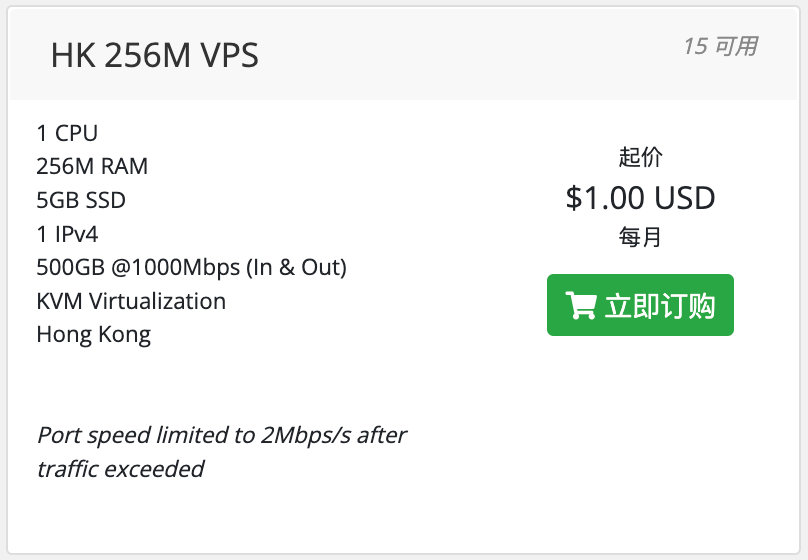The width and height of the screenshot is (808, 560).
Task: Click the traffic exceeded italic text
Action: (x=120, y=468)
